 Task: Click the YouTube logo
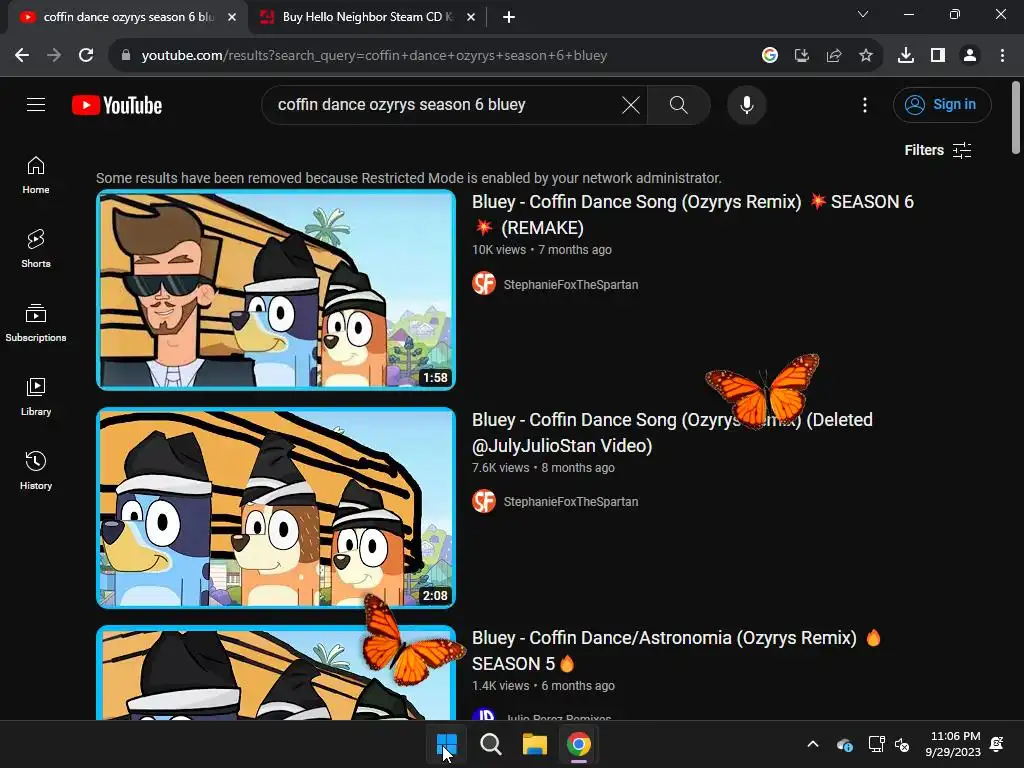(117, 105)
